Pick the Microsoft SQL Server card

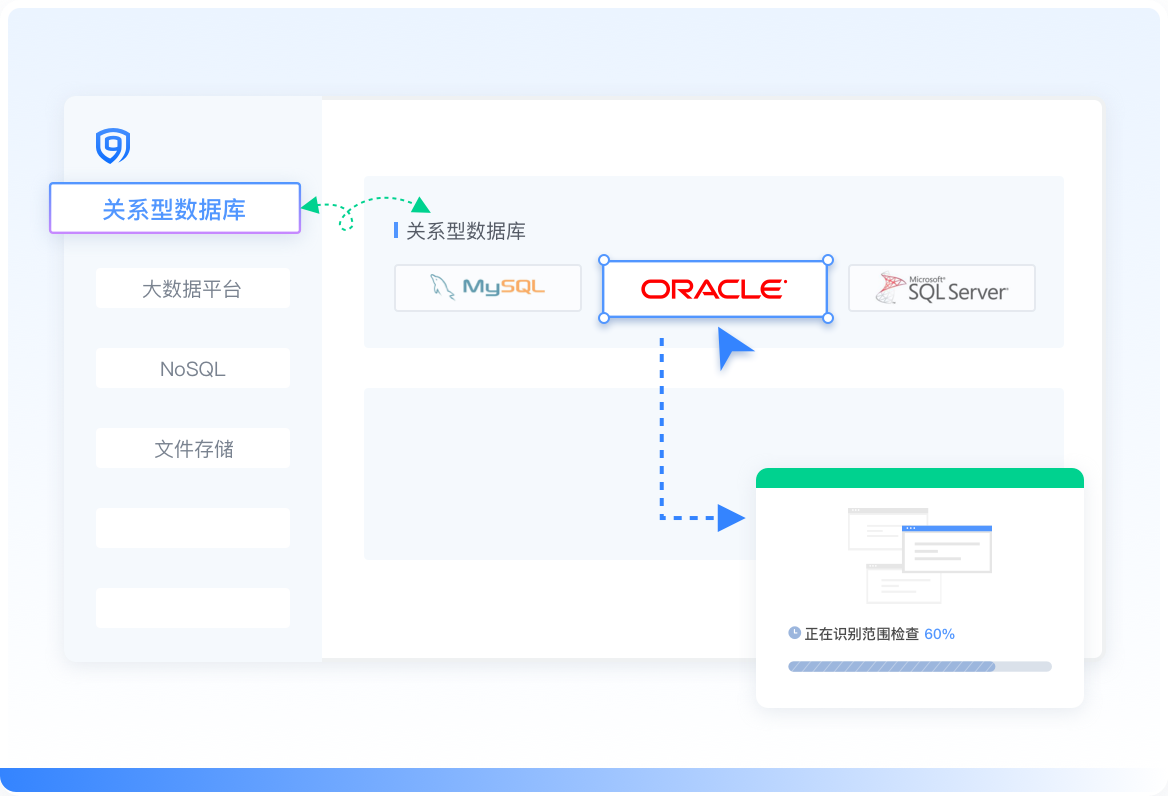tap(942, 288)
